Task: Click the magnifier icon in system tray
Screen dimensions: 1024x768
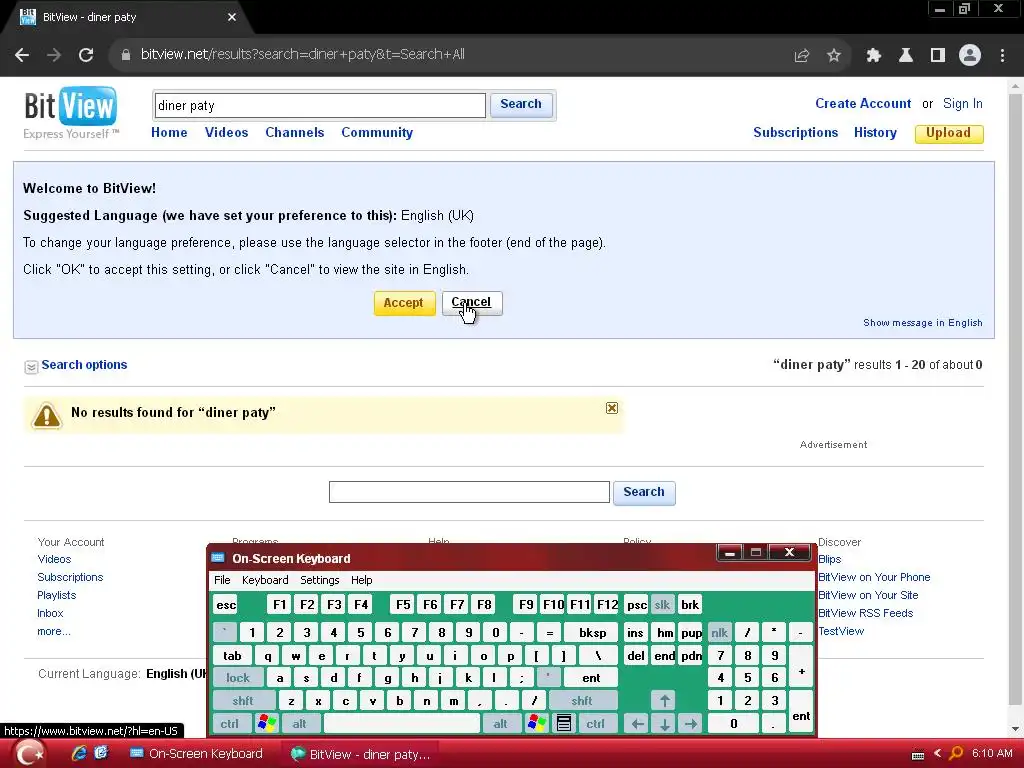Action: click(956, 753)
